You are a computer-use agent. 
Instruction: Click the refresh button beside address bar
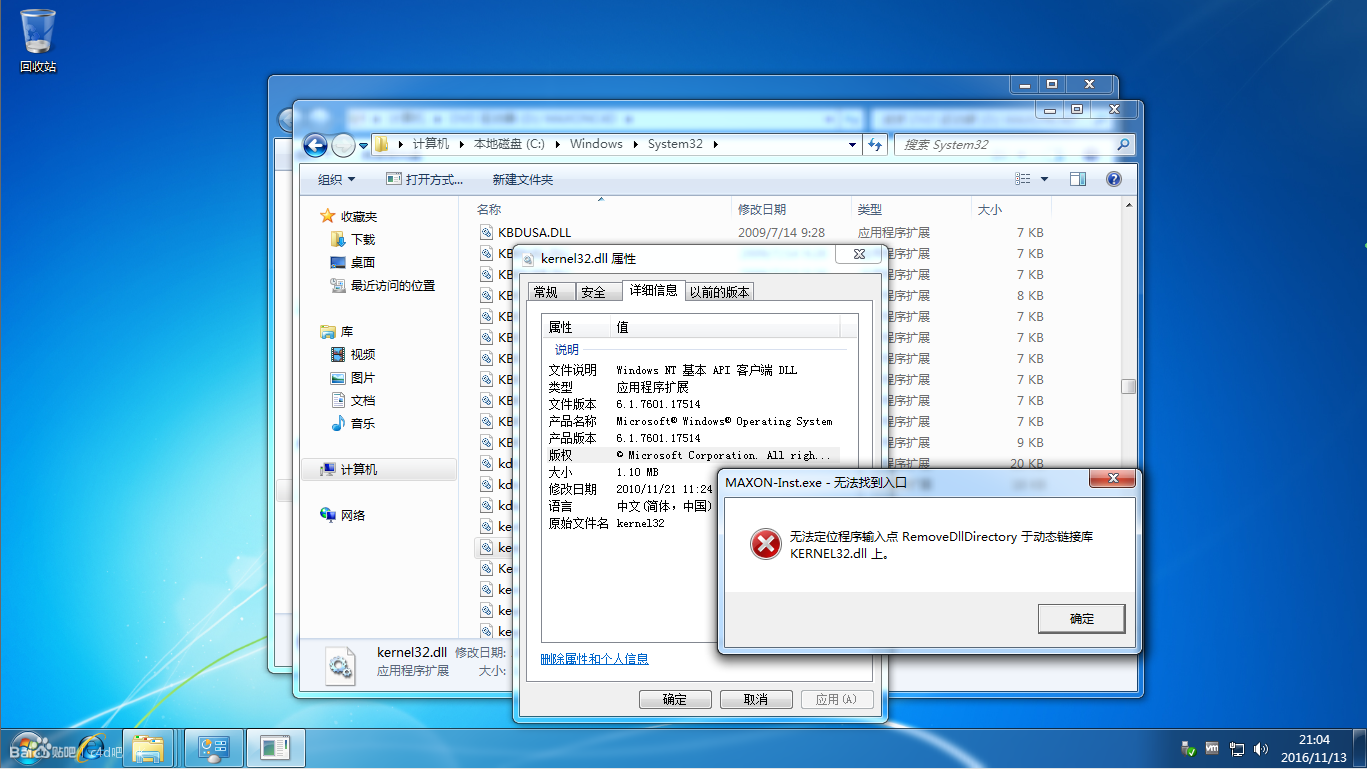(x=876, y=144)
